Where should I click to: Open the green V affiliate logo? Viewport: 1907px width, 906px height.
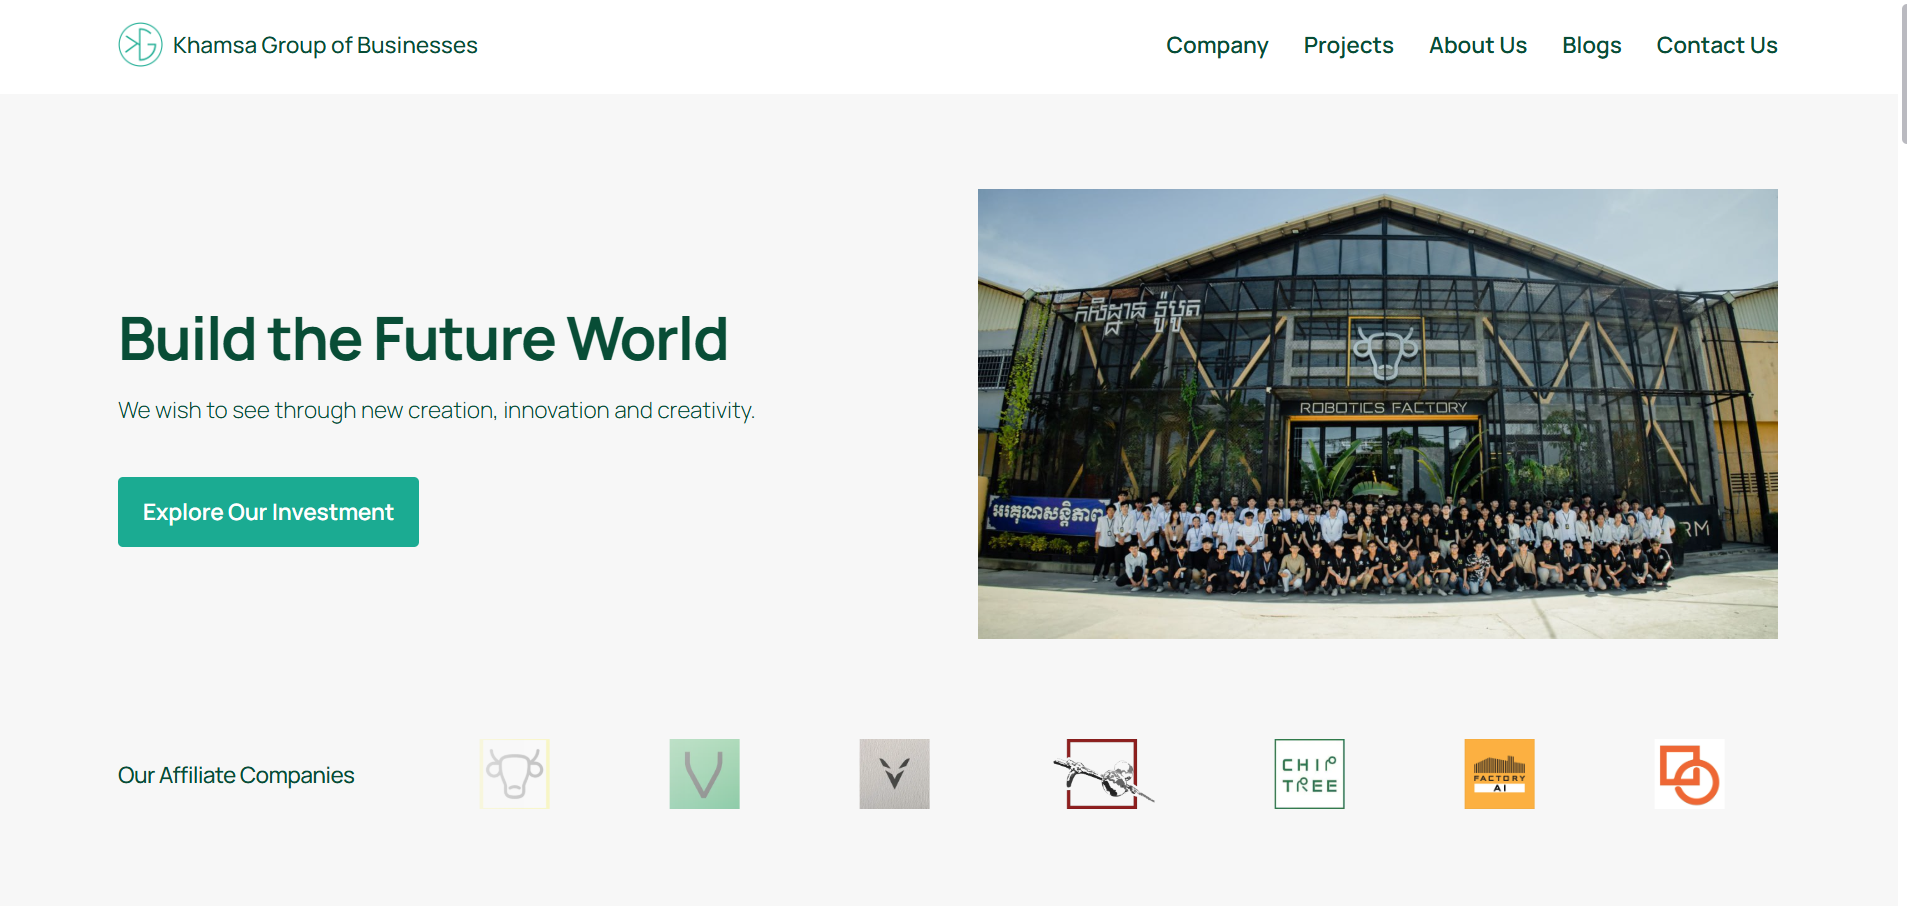[705, 774]
